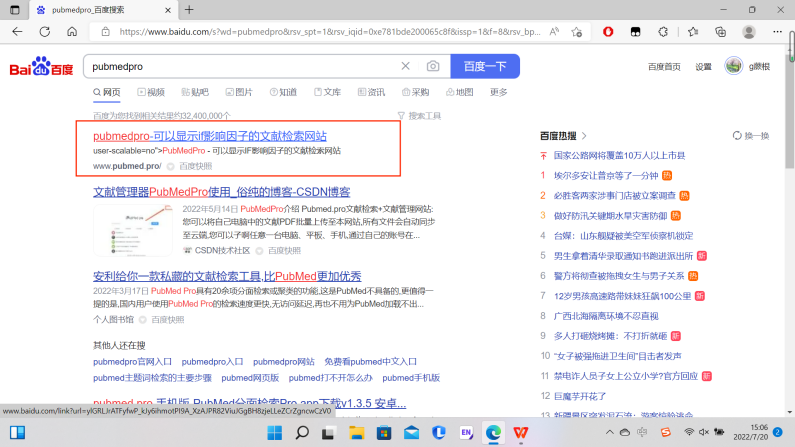Click the CSDN result thumbnail image
Screen dimensions: 795x447
coord(133,230)
